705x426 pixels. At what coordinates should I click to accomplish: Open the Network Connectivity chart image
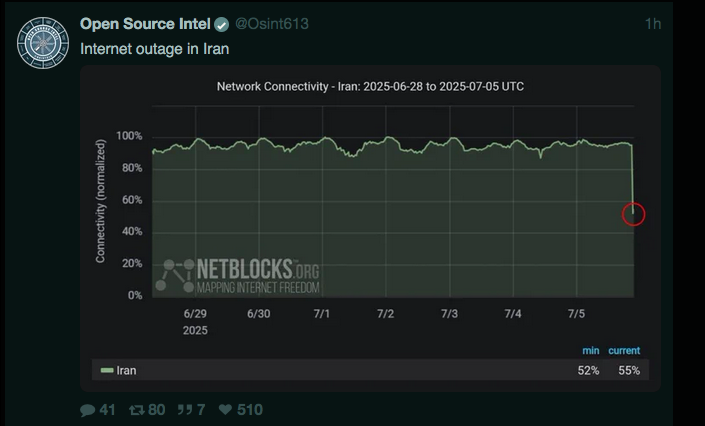(370, 229)
